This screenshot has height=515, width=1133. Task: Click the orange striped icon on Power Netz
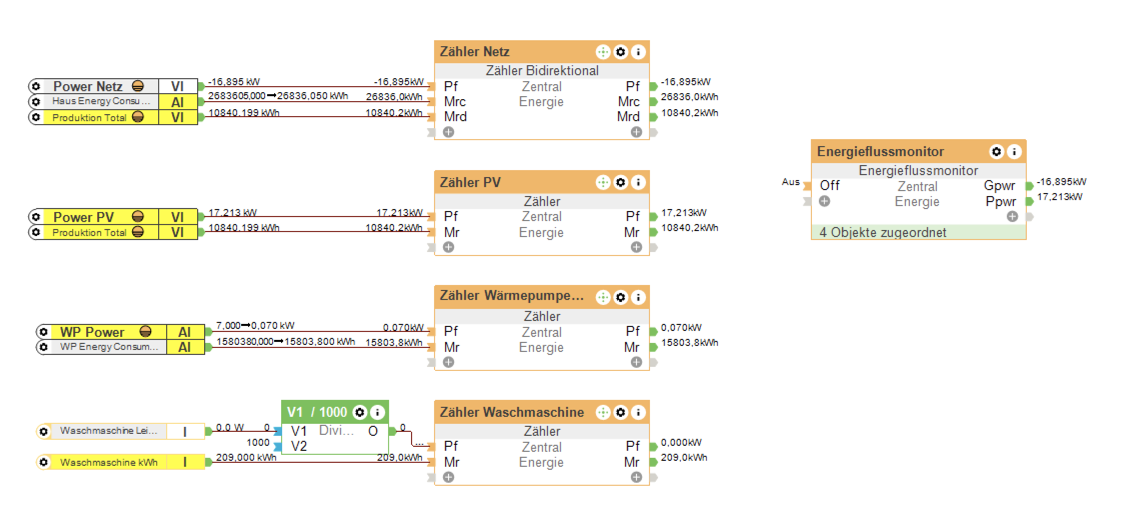[x=137, y=87]
